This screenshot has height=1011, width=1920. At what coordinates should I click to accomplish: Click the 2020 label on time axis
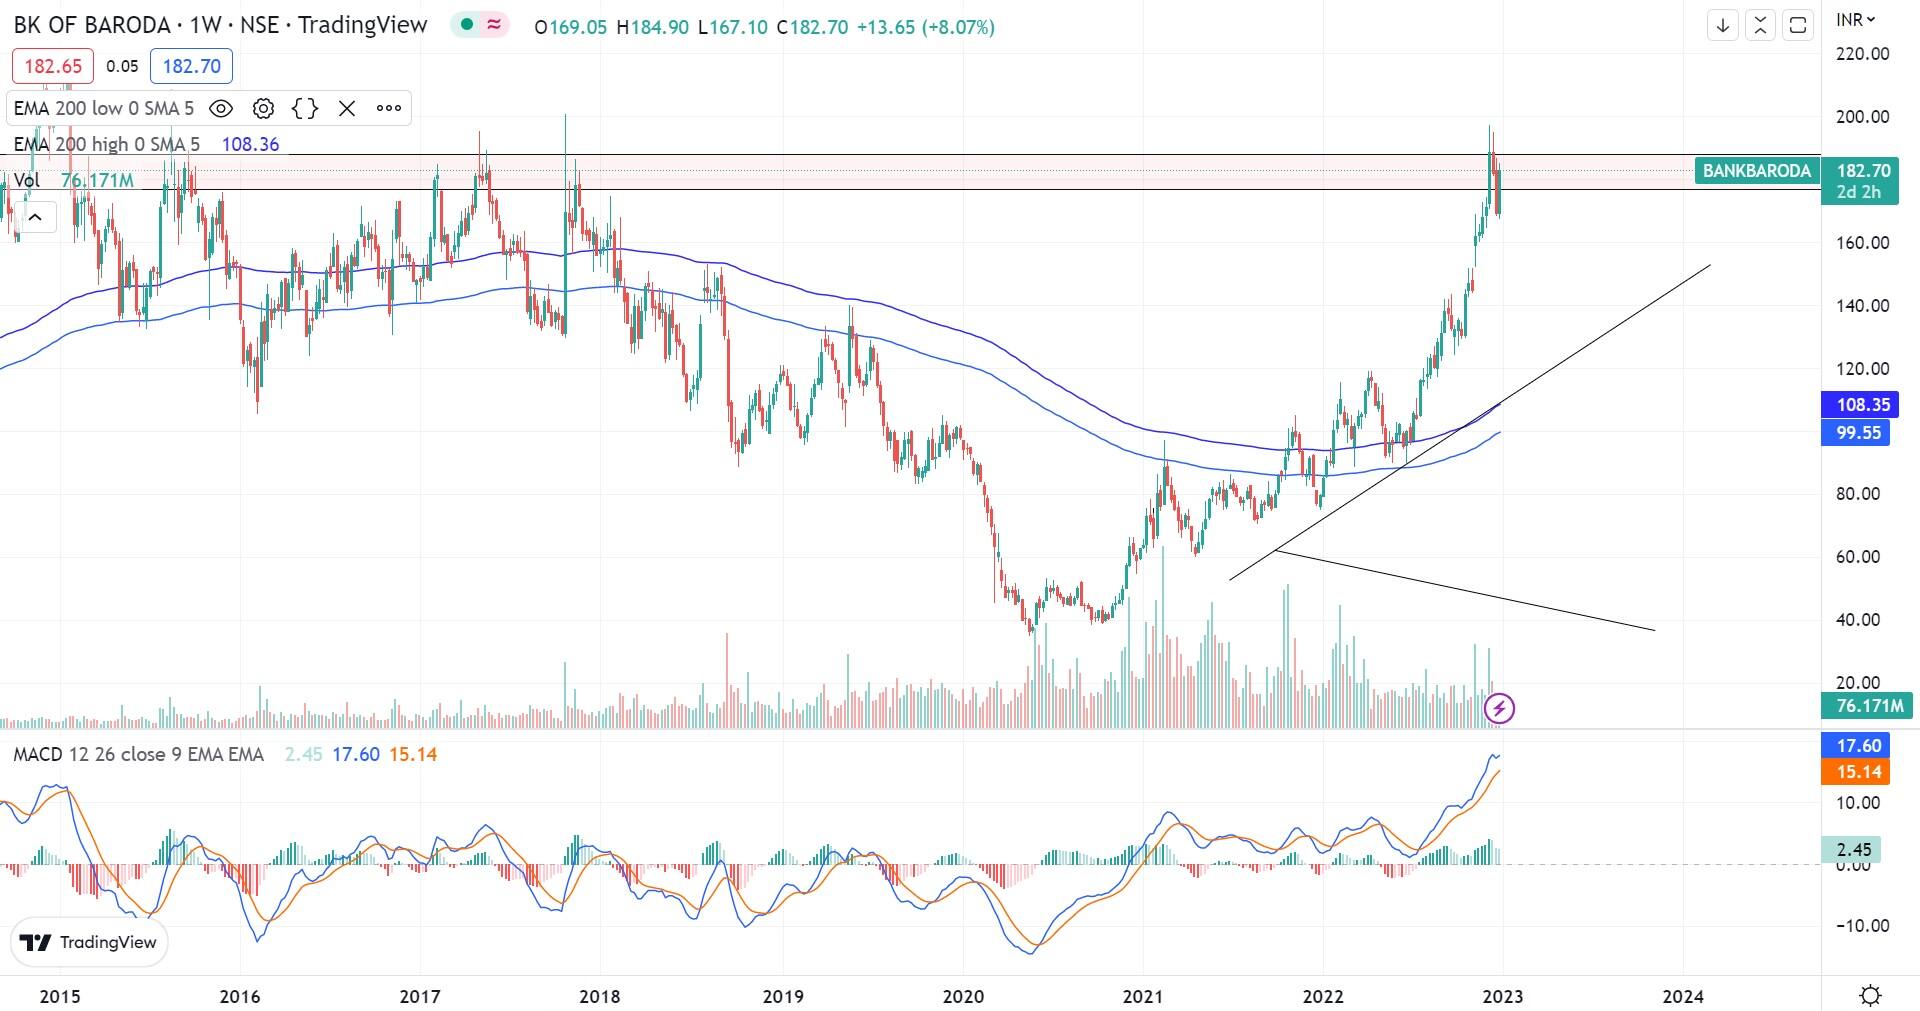(x=963, y=996)
